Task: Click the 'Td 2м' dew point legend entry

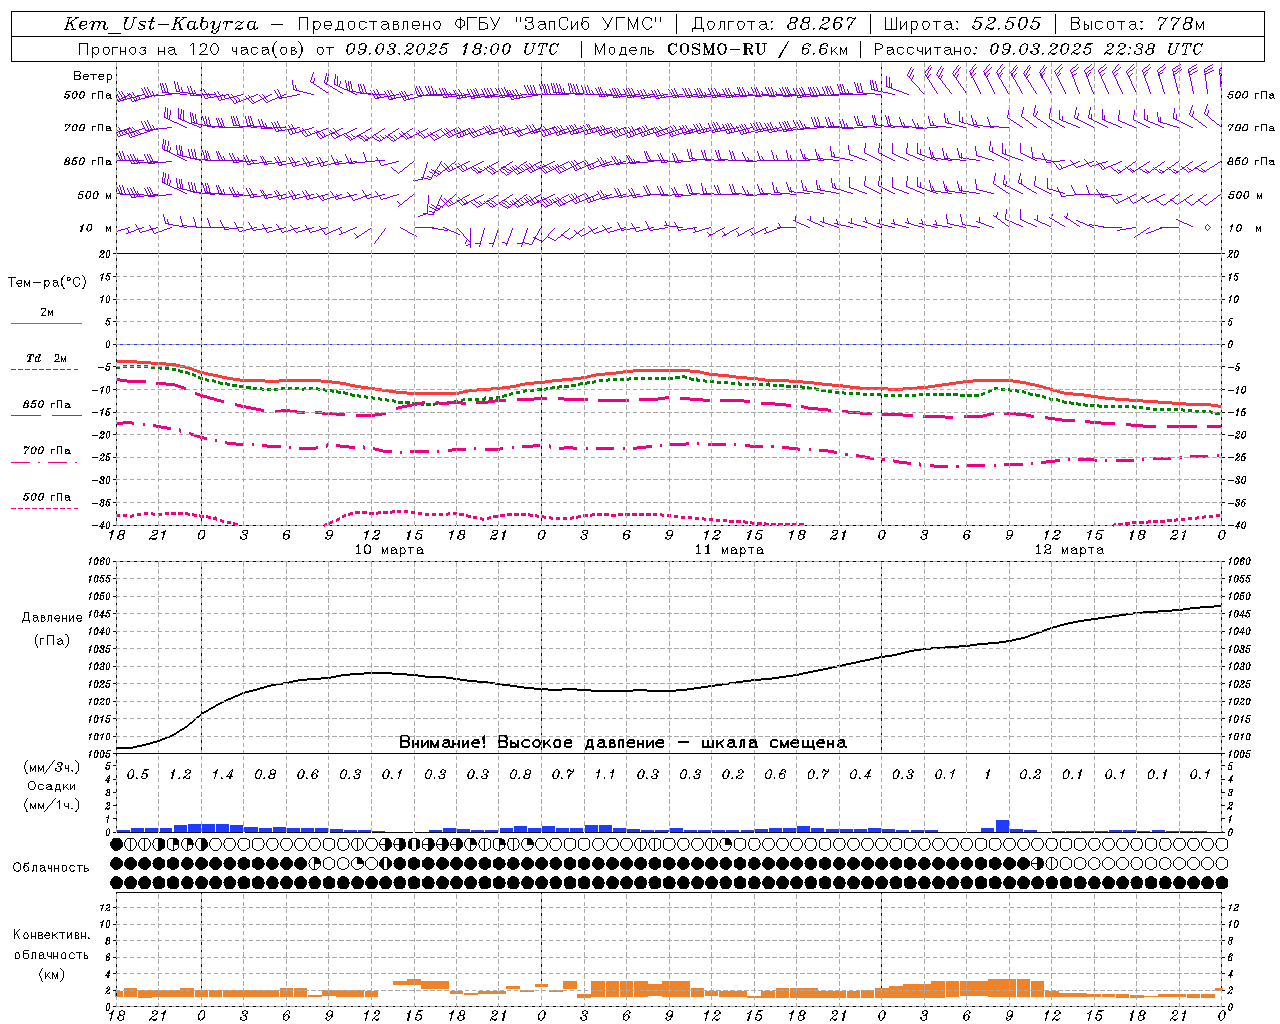Action: 47,358
